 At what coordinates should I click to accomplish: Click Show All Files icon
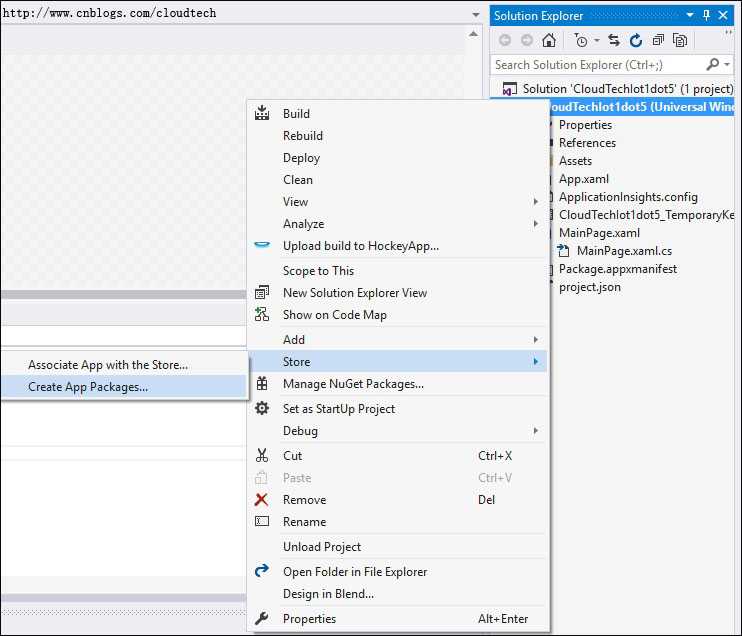click(x=680, y=41)
